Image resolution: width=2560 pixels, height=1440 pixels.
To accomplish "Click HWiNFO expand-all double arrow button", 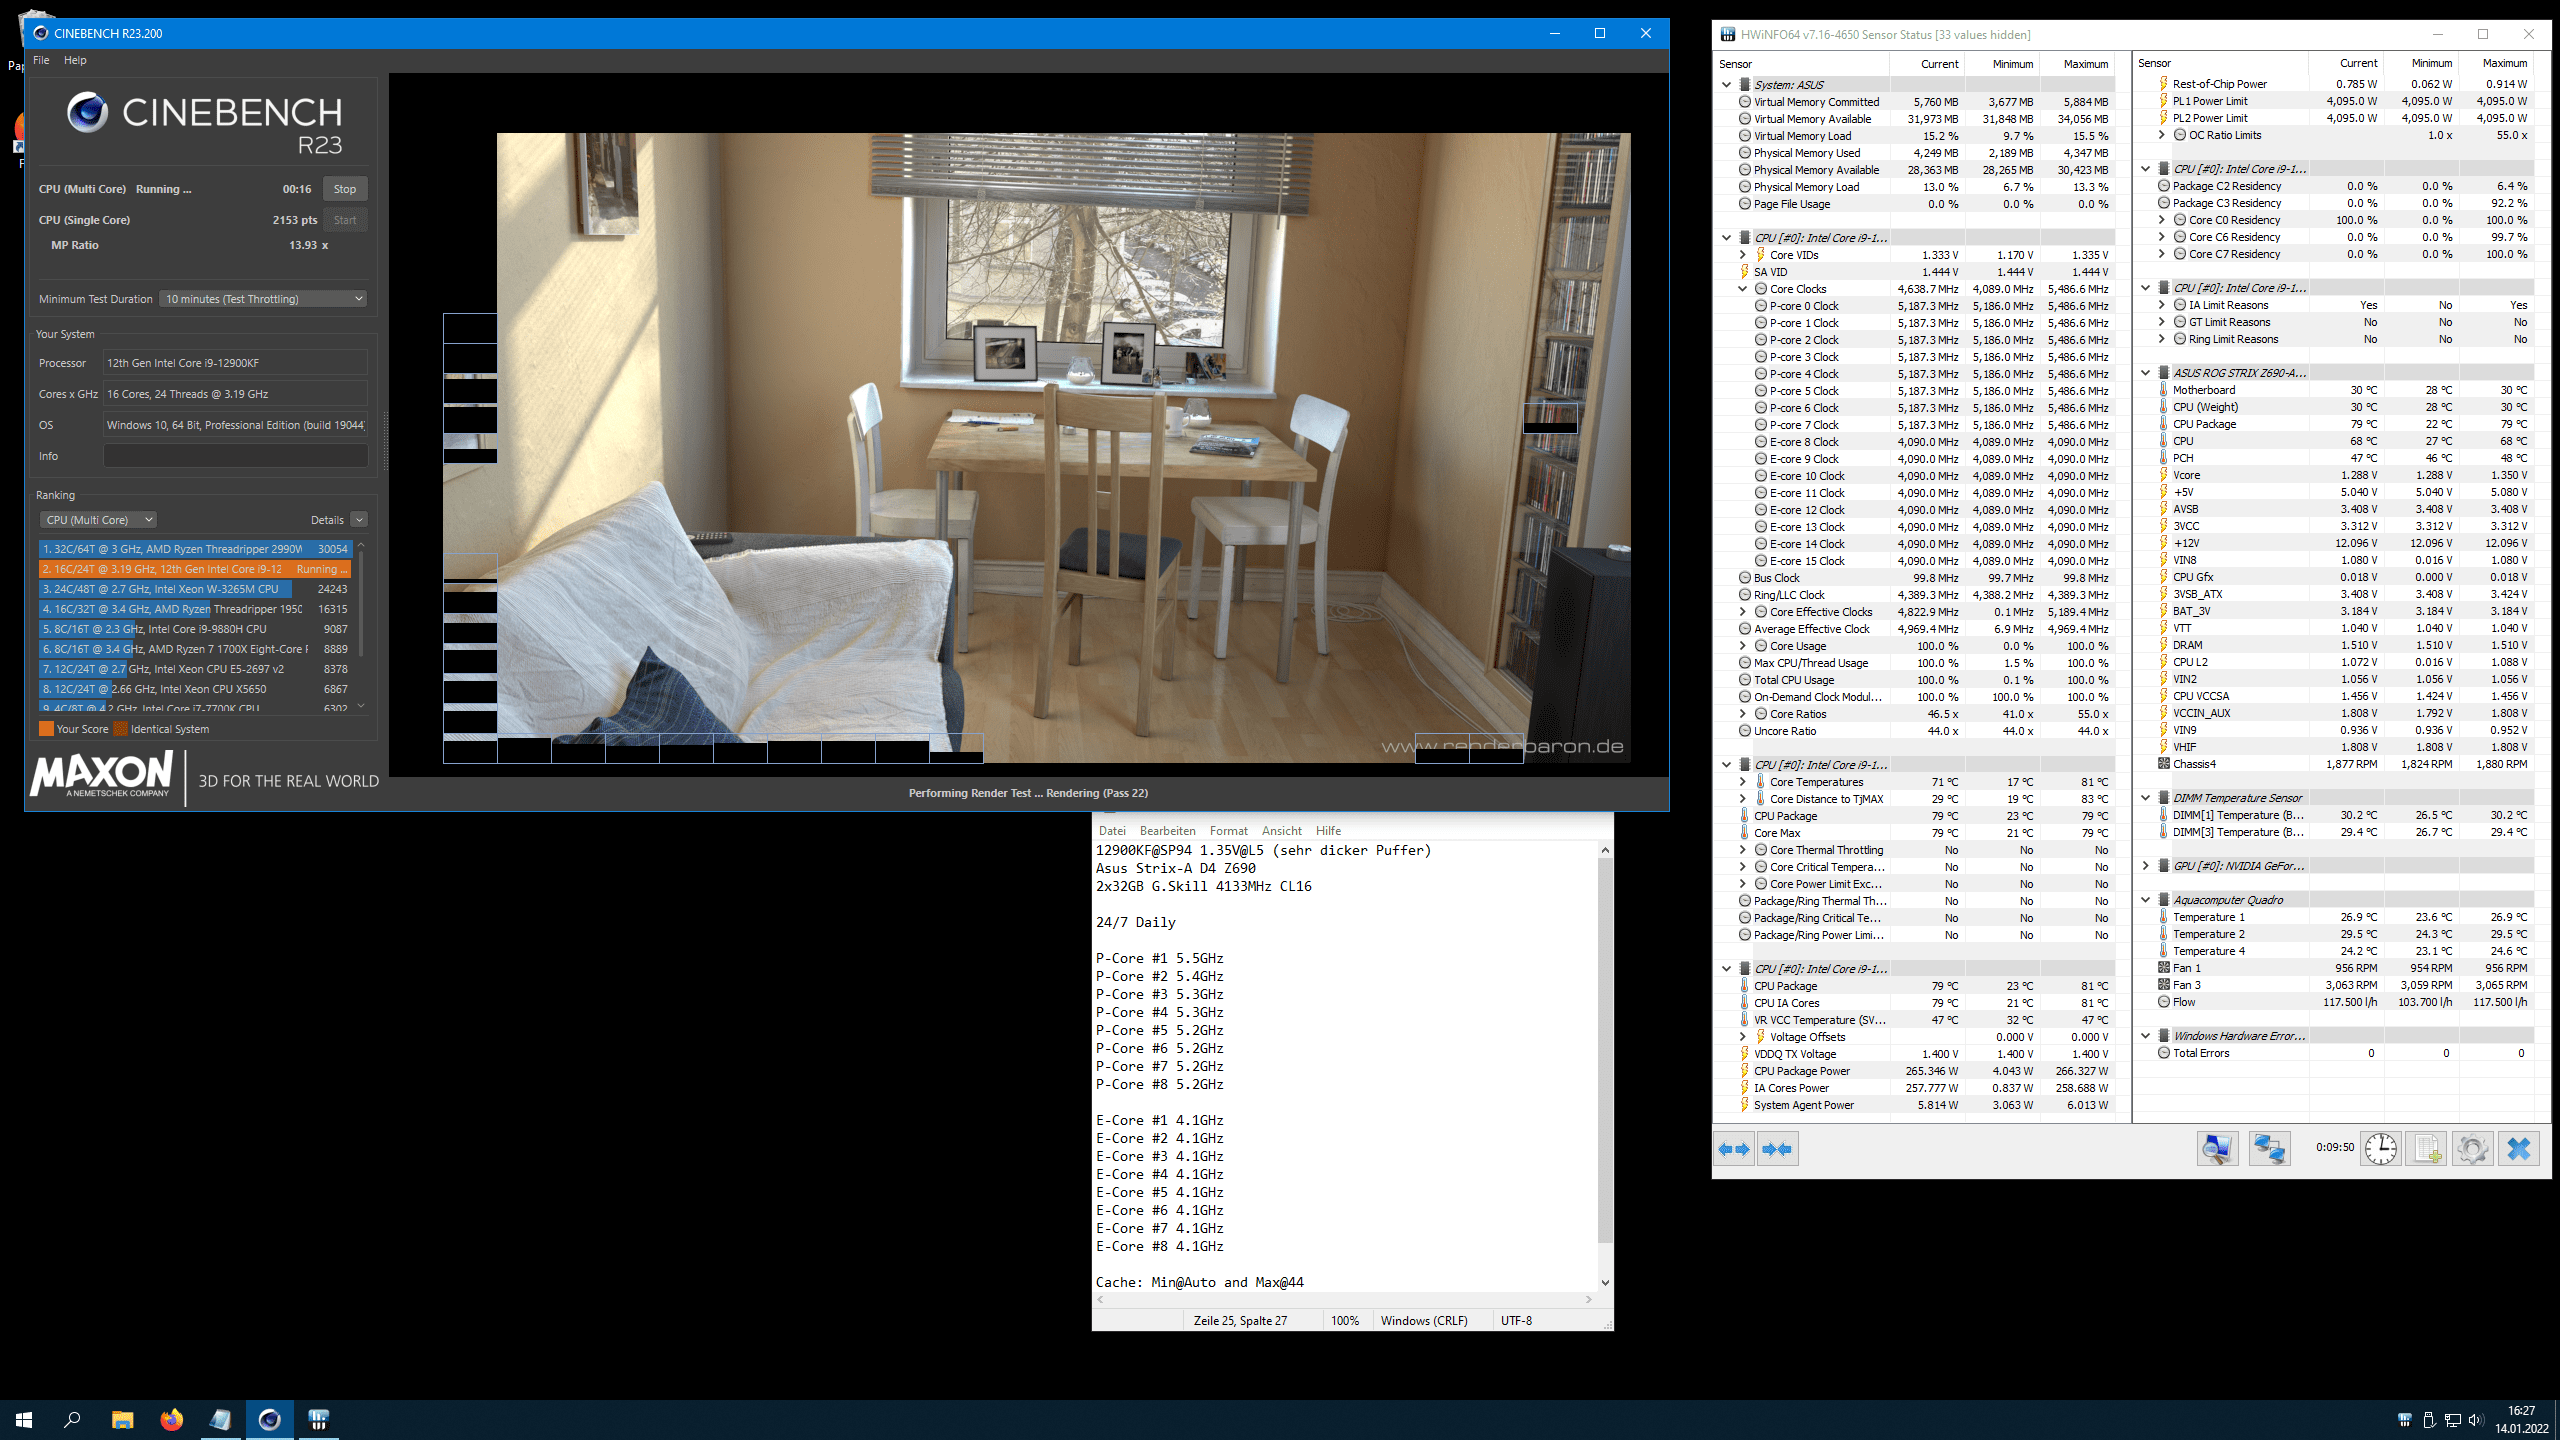I will 1734,1149.
